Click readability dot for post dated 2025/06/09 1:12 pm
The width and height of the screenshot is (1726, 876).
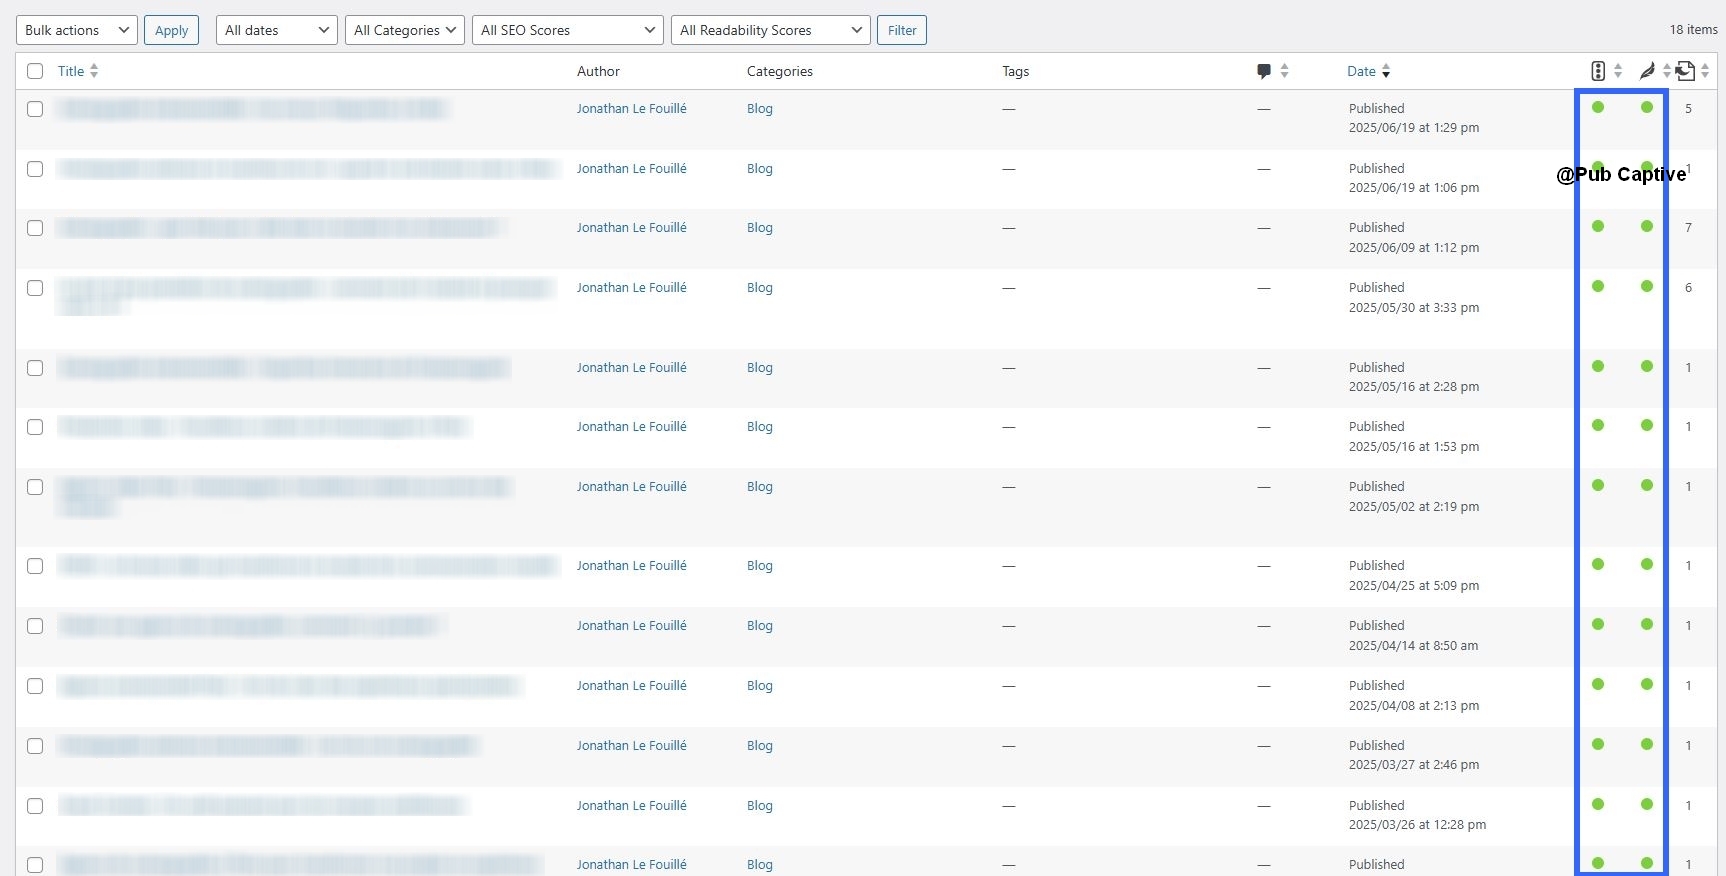(x=1647, y=226)
